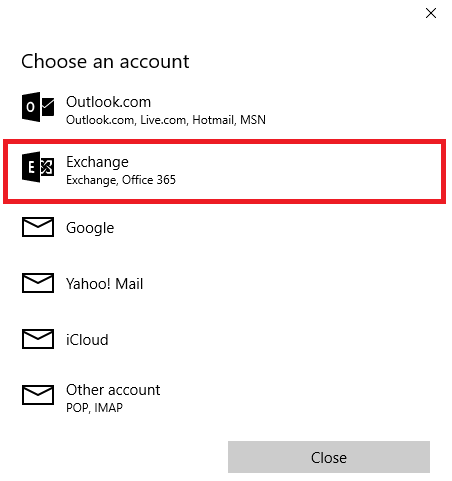This screenshot has height=481, width=452.
Task: Click the Outlook.com envelope icon
Action: point(38,107)
